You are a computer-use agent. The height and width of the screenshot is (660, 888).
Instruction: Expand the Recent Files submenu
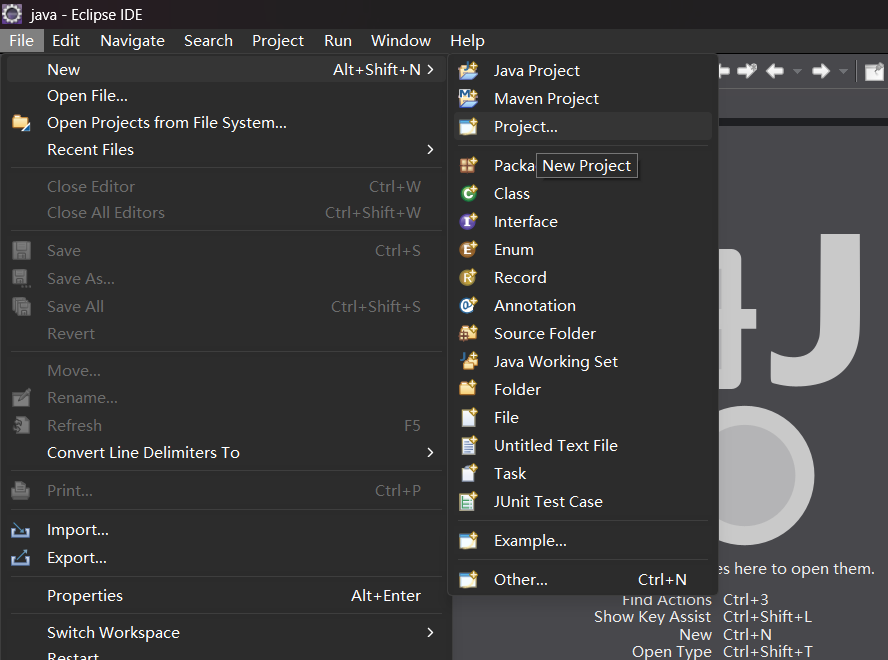click(430, 150)
